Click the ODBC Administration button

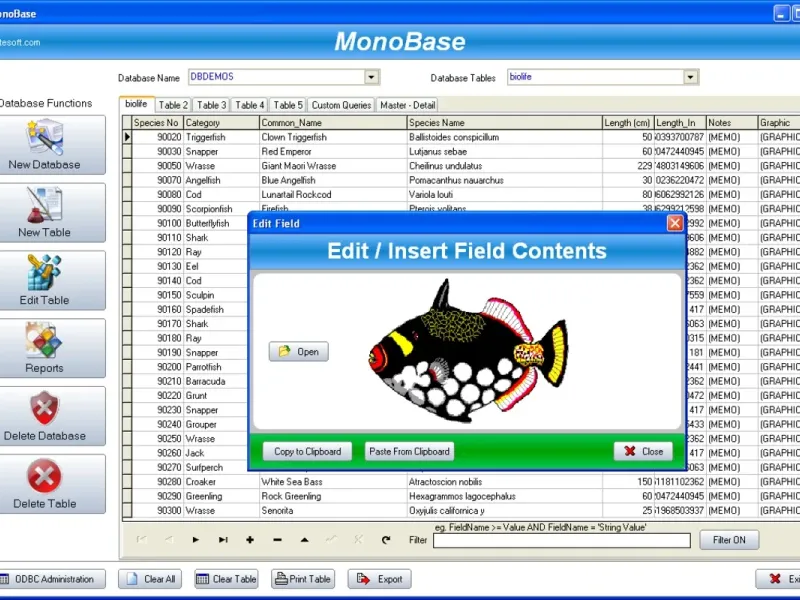pos(51,579)
